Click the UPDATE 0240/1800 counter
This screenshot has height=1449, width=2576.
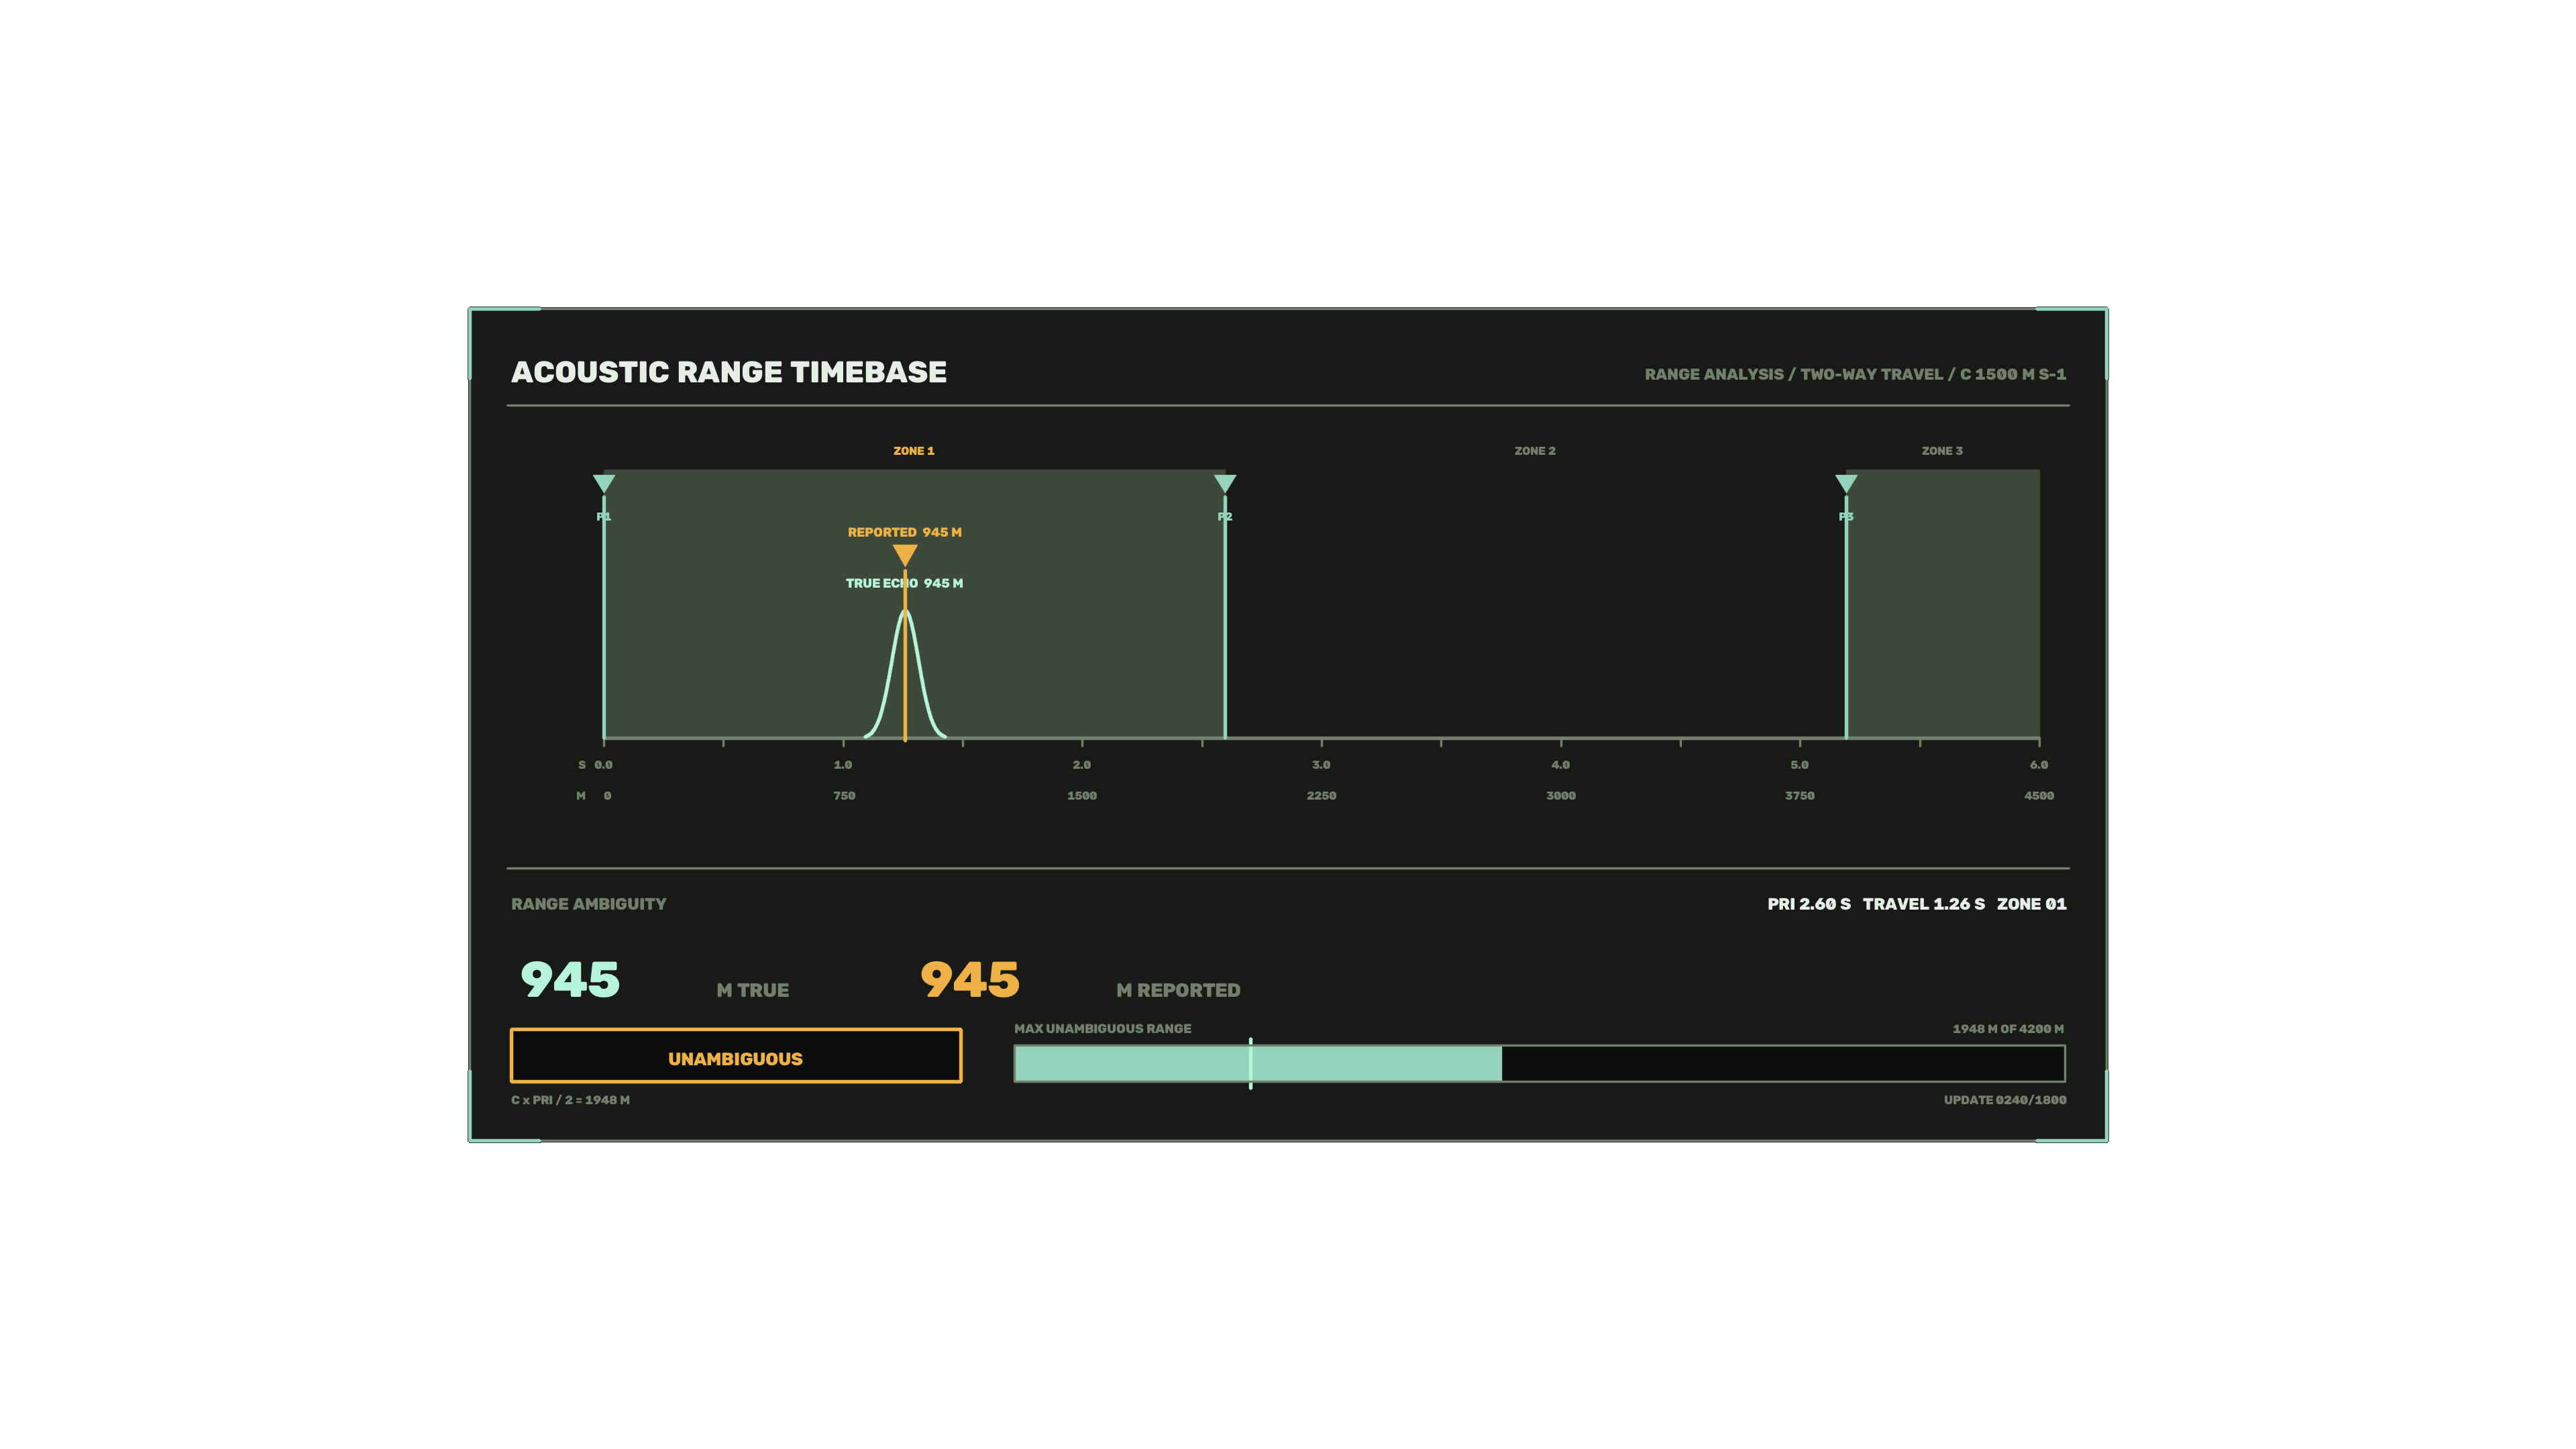[x=2005, y=1100]
